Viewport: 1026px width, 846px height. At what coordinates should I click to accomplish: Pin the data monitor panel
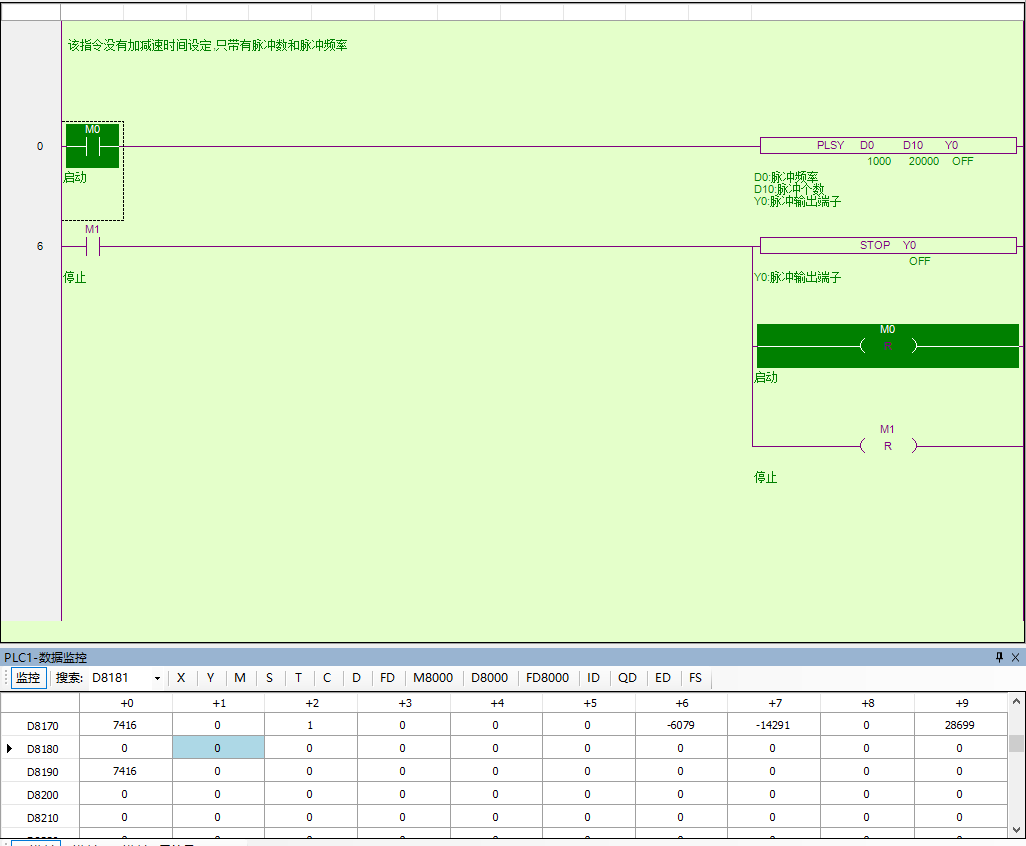[x=999, y=657]
